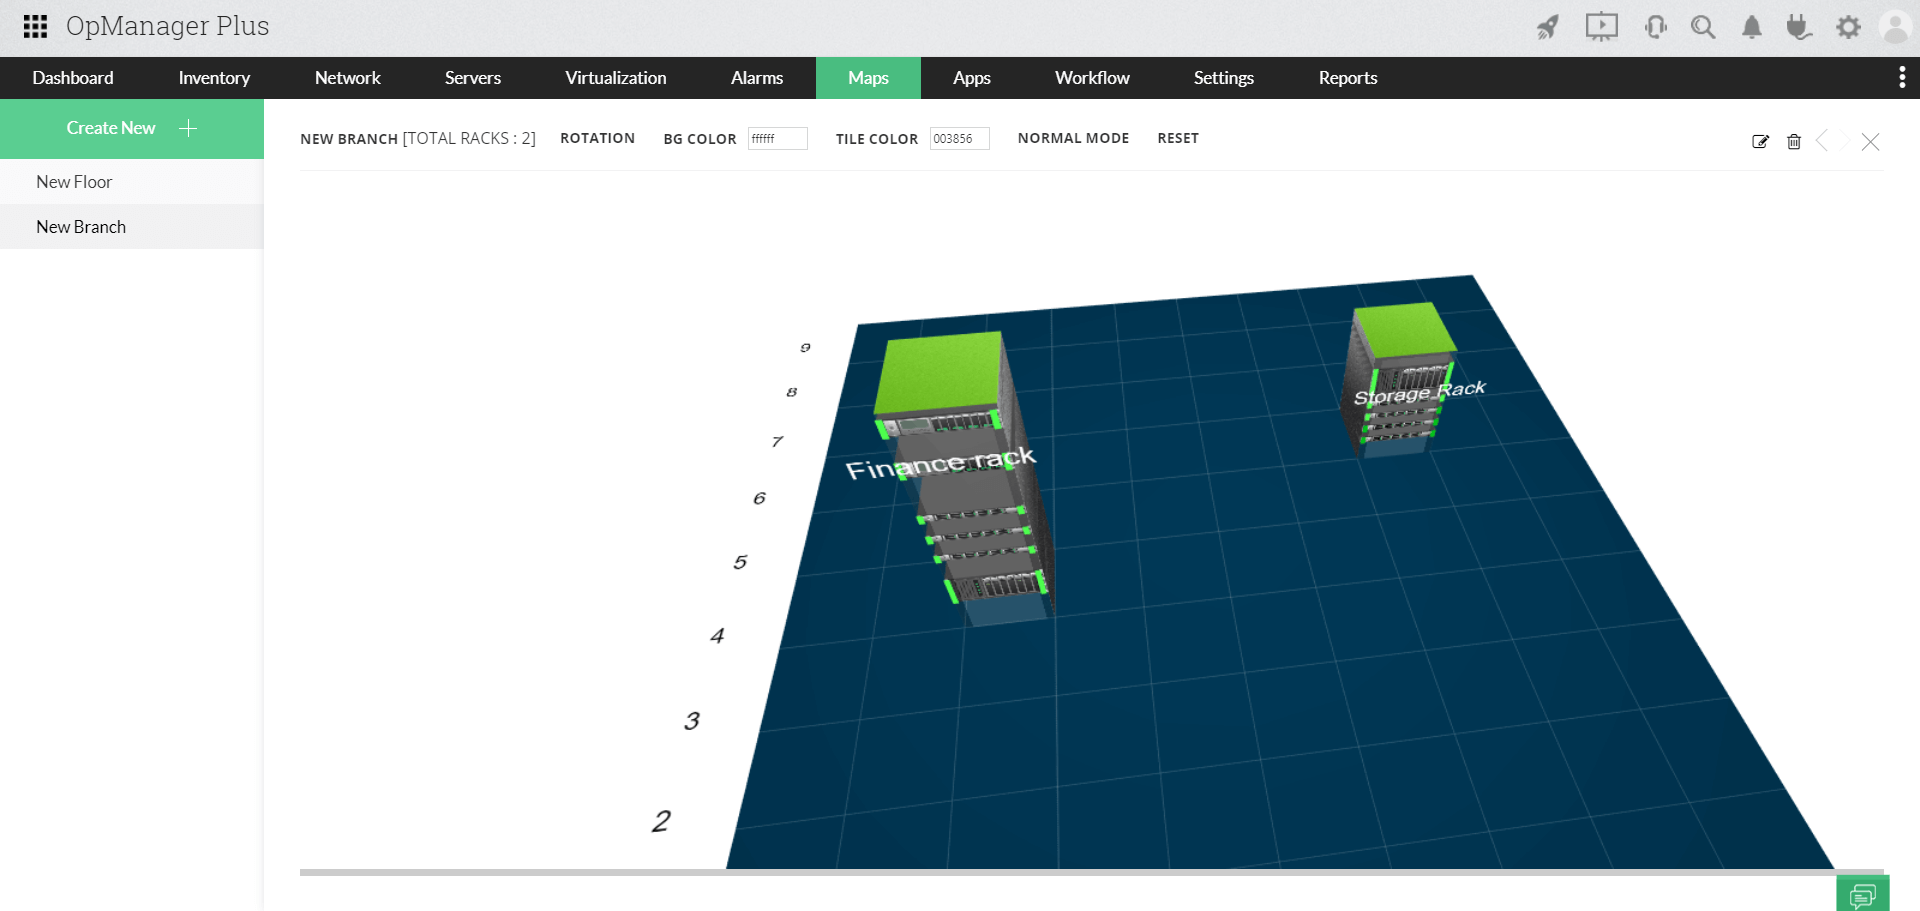Toggle Rotation of the 3D floor
Image resolution: width=1920 pixels, height=911 pixels.
coord(597,138)
